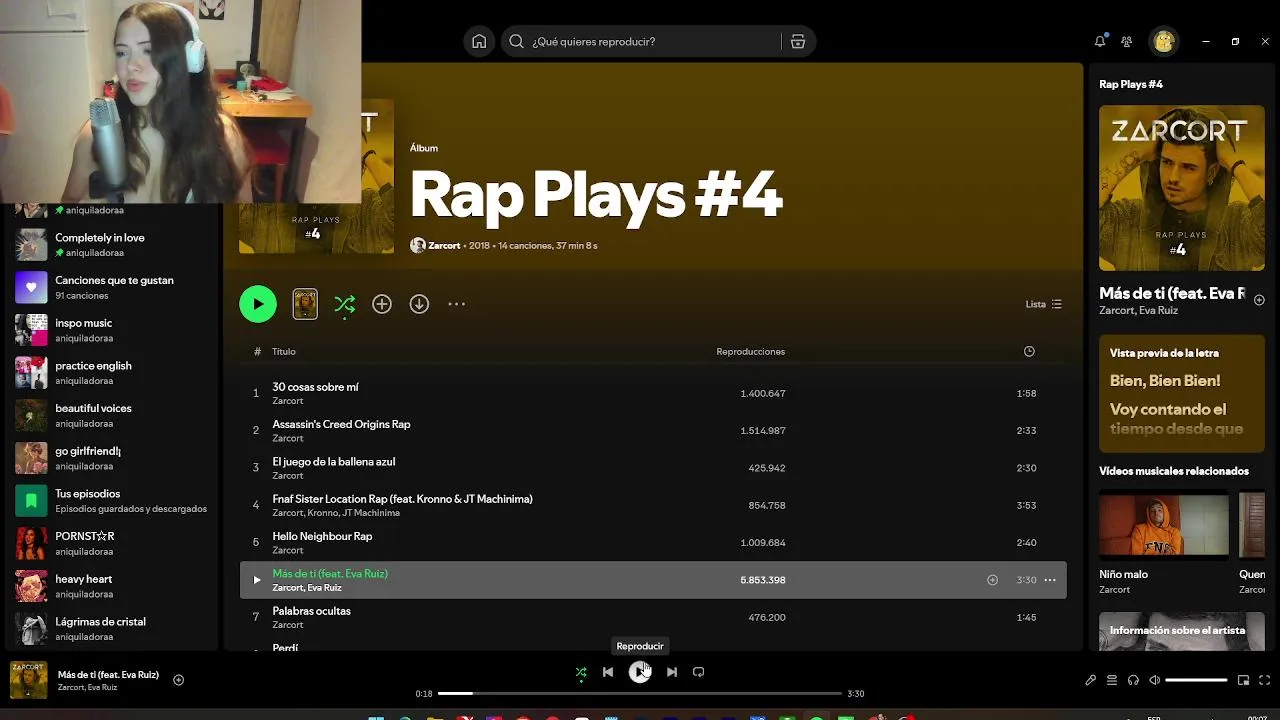1280x720 pixels.
Task: Add 'Más de ti' row to liked songs
Action: tap(992, 580)
